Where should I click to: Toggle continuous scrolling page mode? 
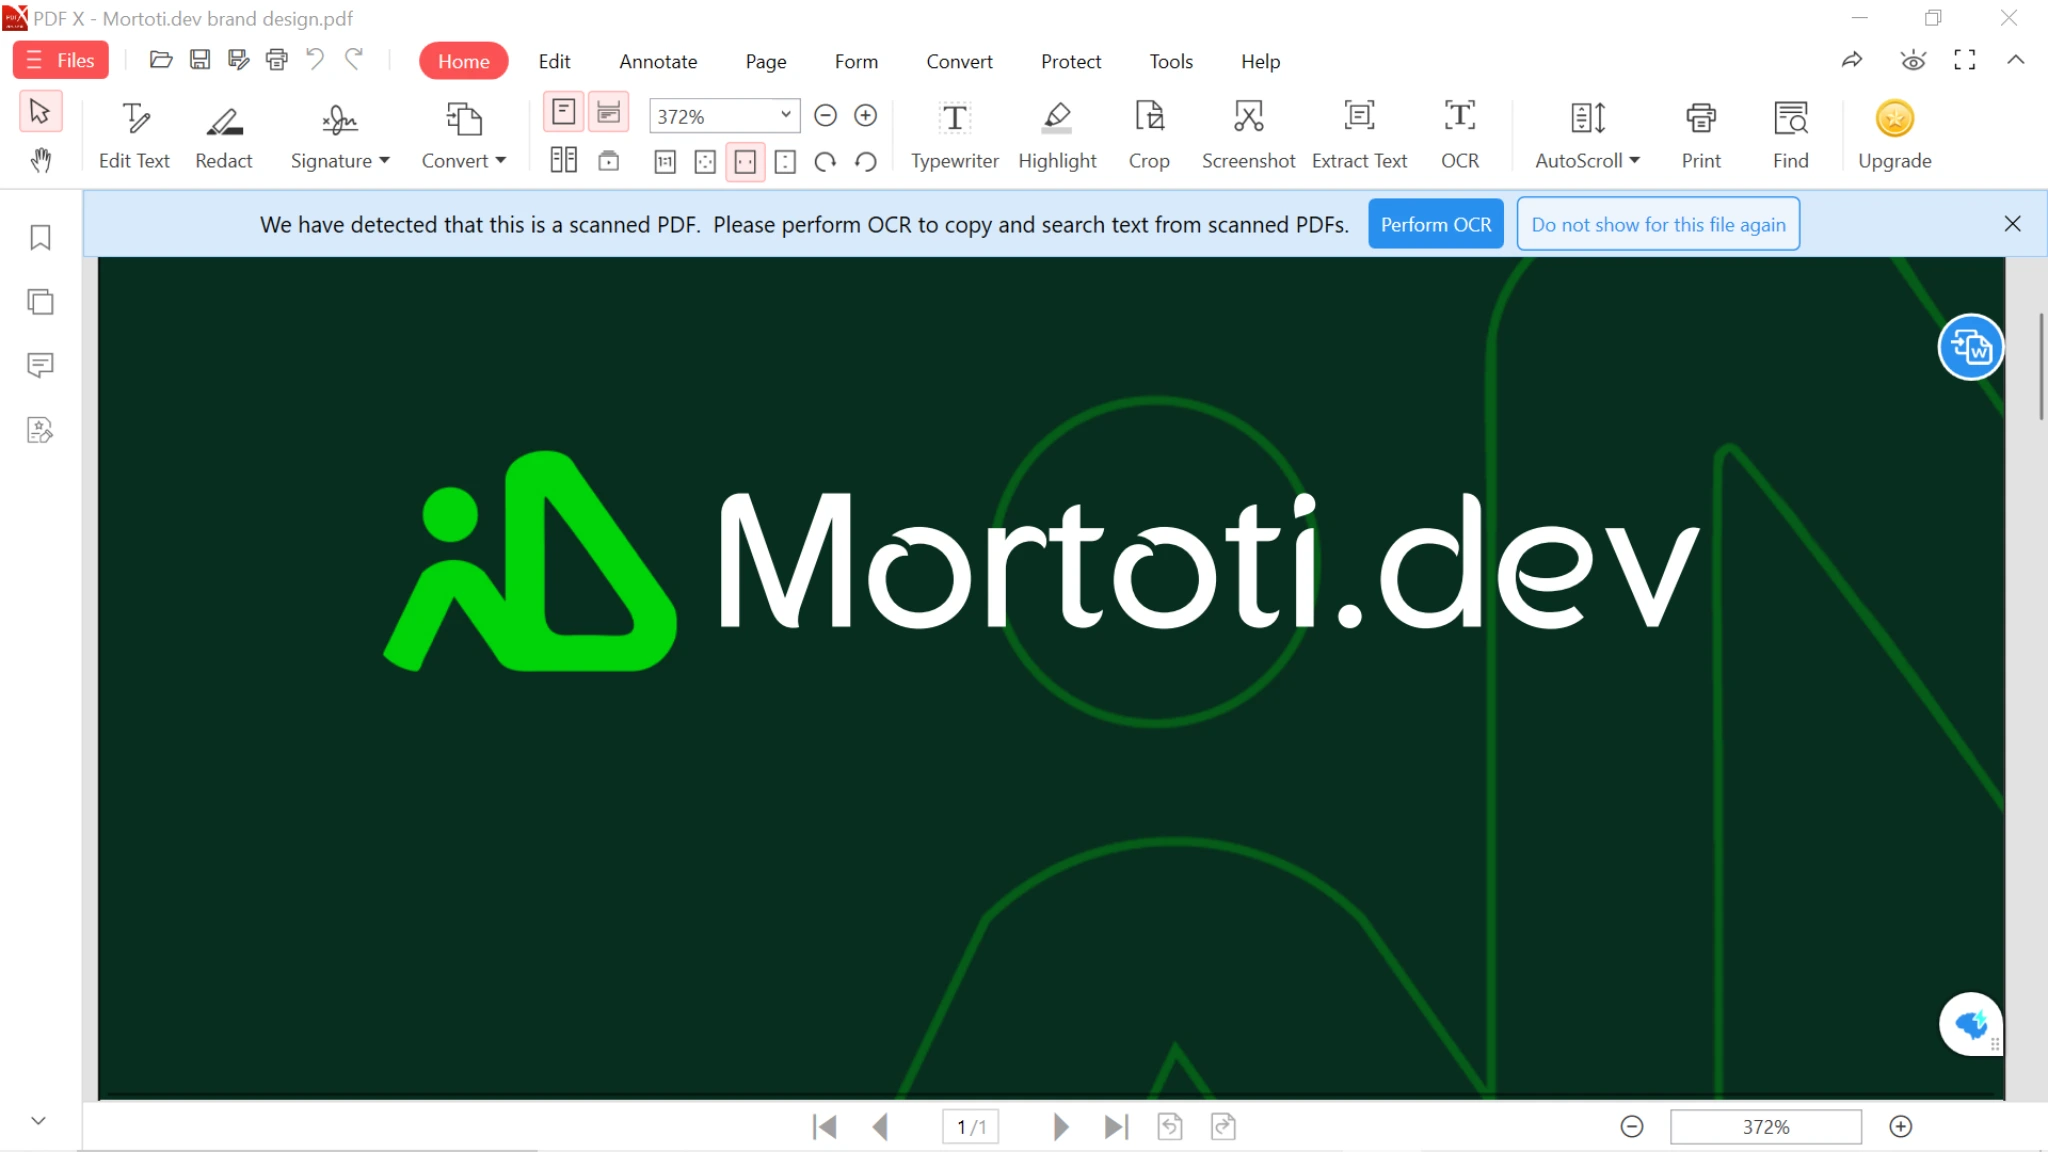(x=608, y=112)
